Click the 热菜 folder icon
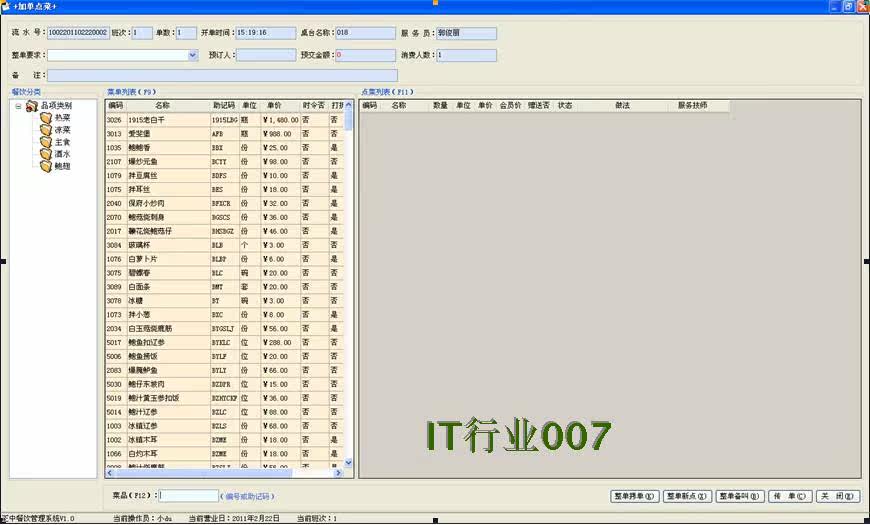 click(x=45, y=118)
